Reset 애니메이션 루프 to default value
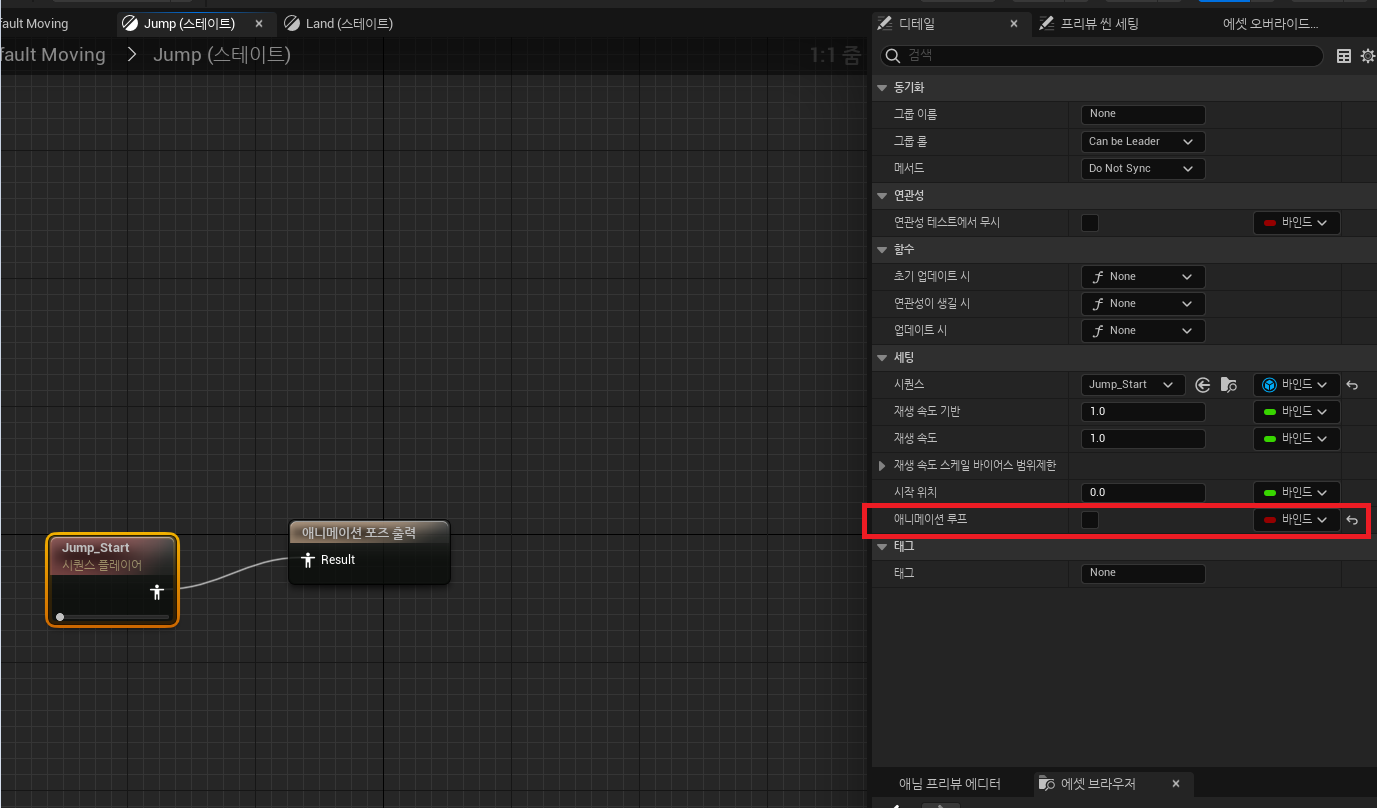Viewport: 1377px width, 808px height. pos(1352,520)
